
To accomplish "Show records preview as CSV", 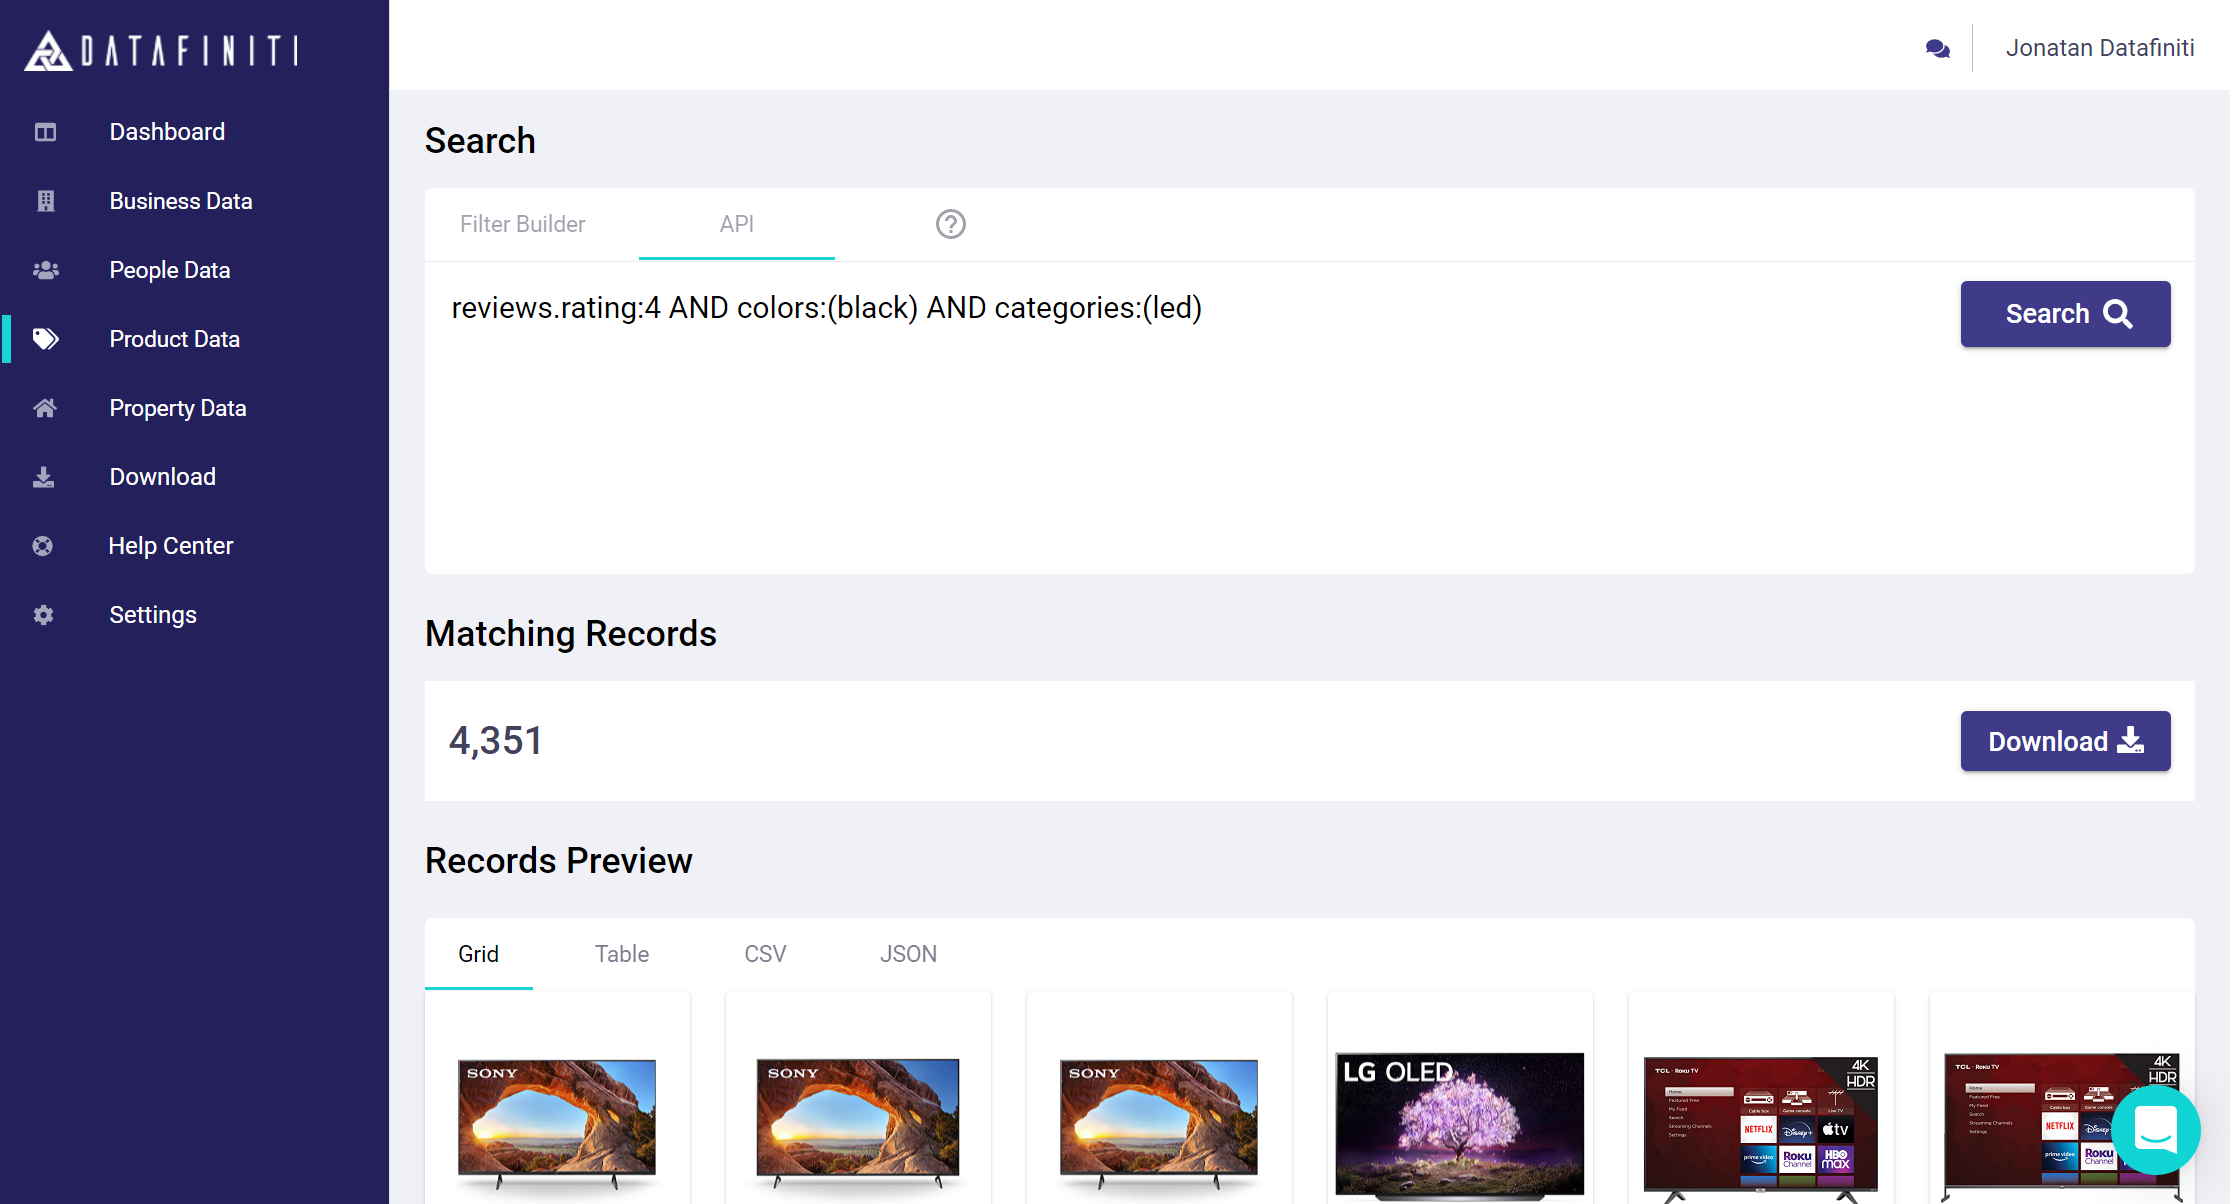I will tap(765, 954).
